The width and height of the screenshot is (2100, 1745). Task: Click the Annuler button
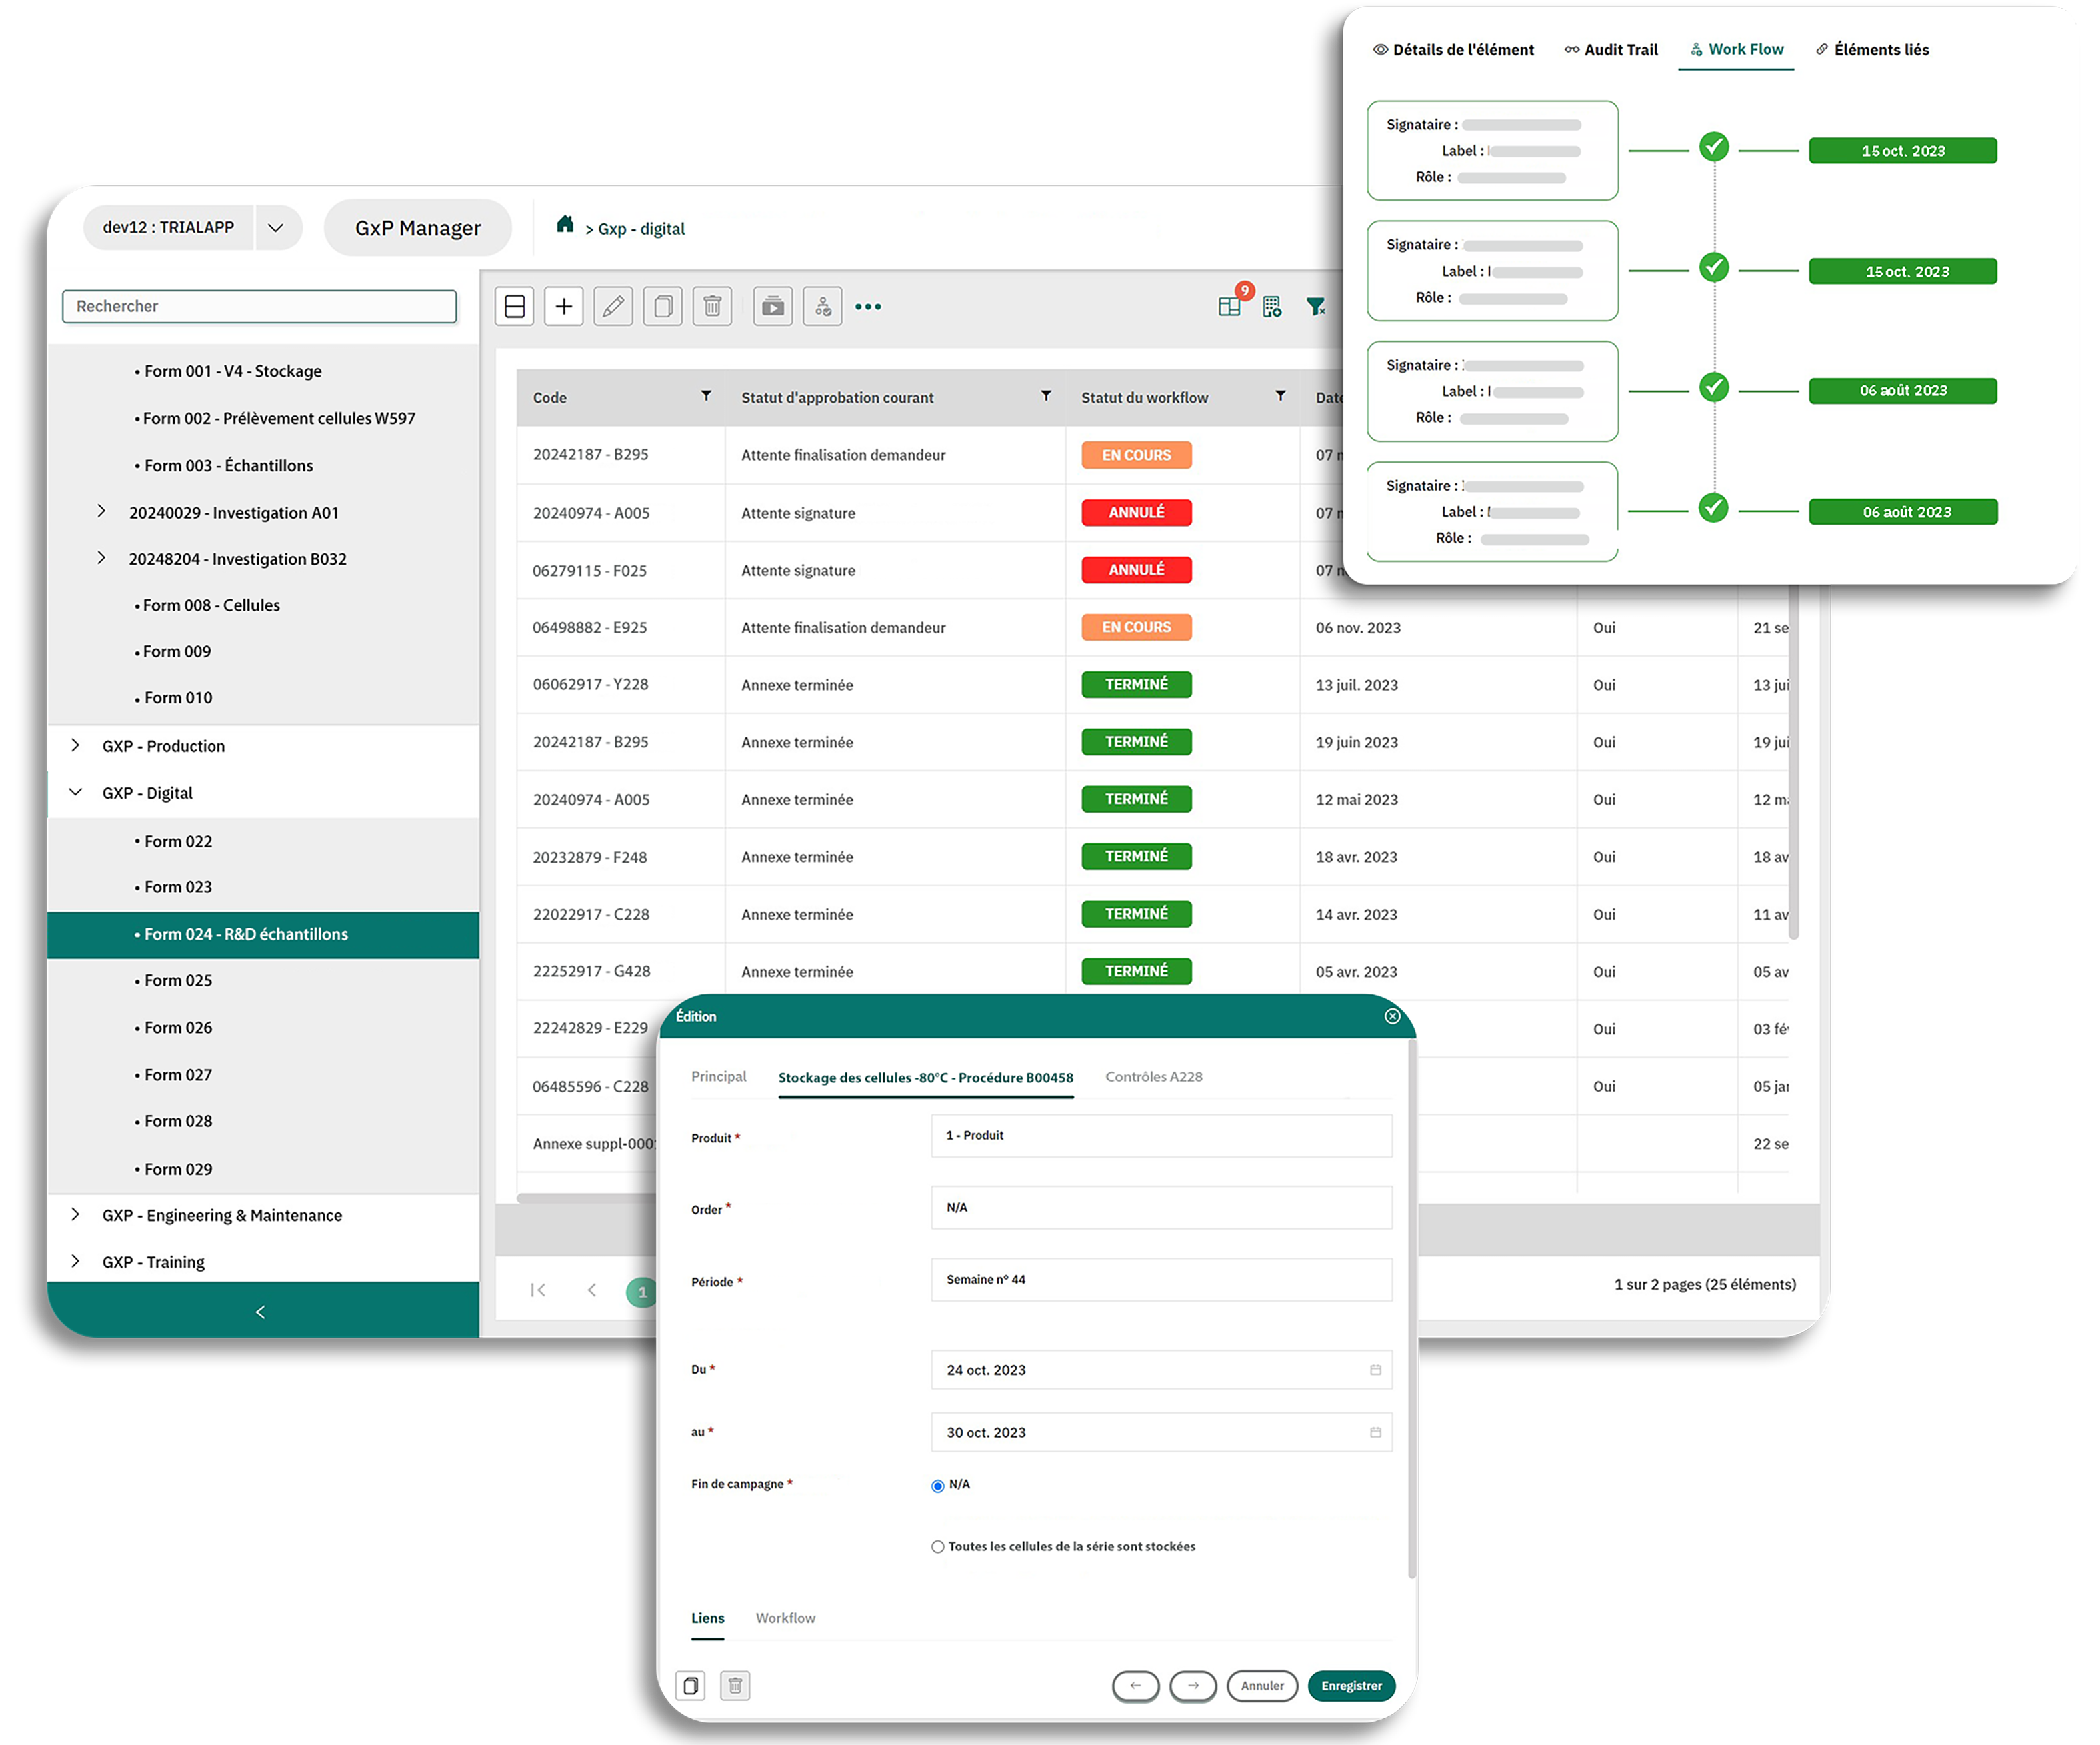(1262, 1686)
